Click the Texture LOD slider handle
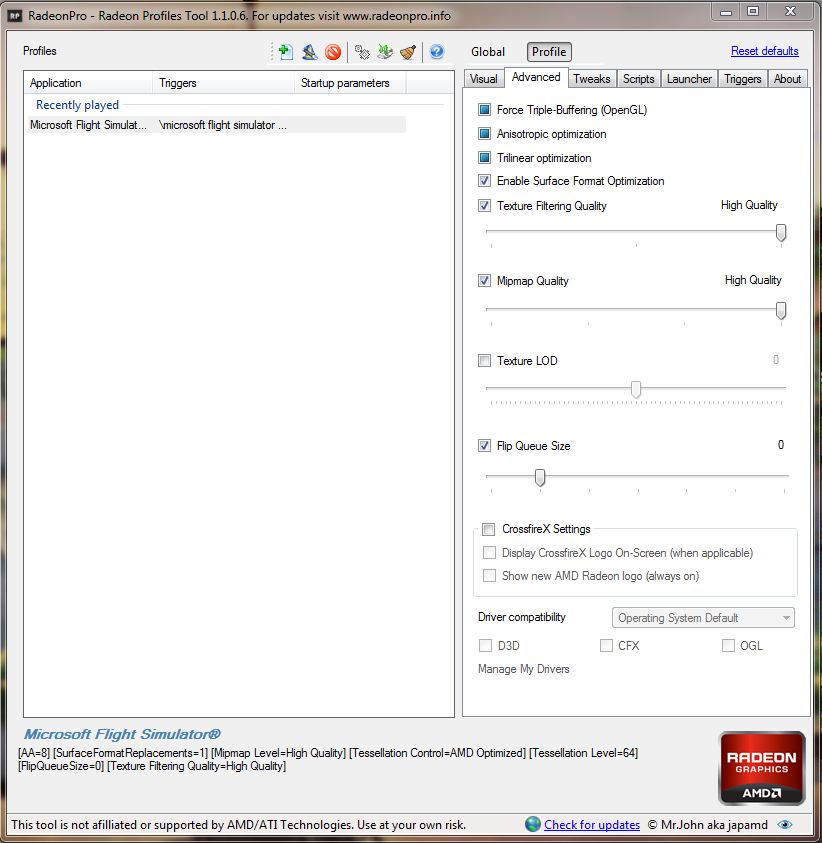Screen dimensions: 822x843 pyautogui.click(x=636, y=389)
